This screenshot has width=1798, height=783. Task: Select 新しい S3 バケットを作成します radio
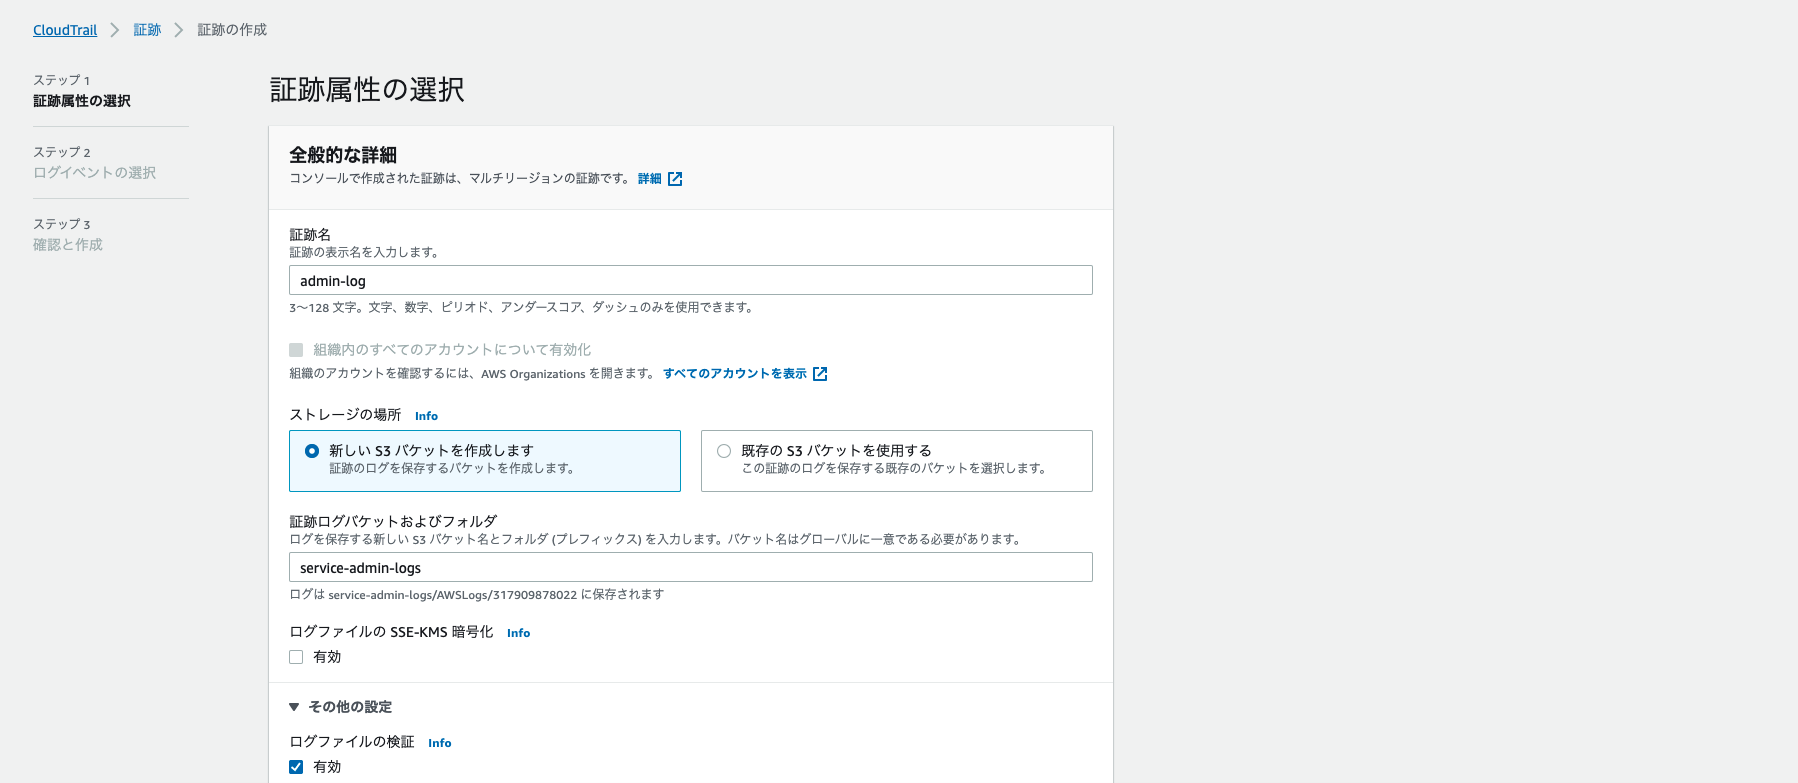(312, 451)
